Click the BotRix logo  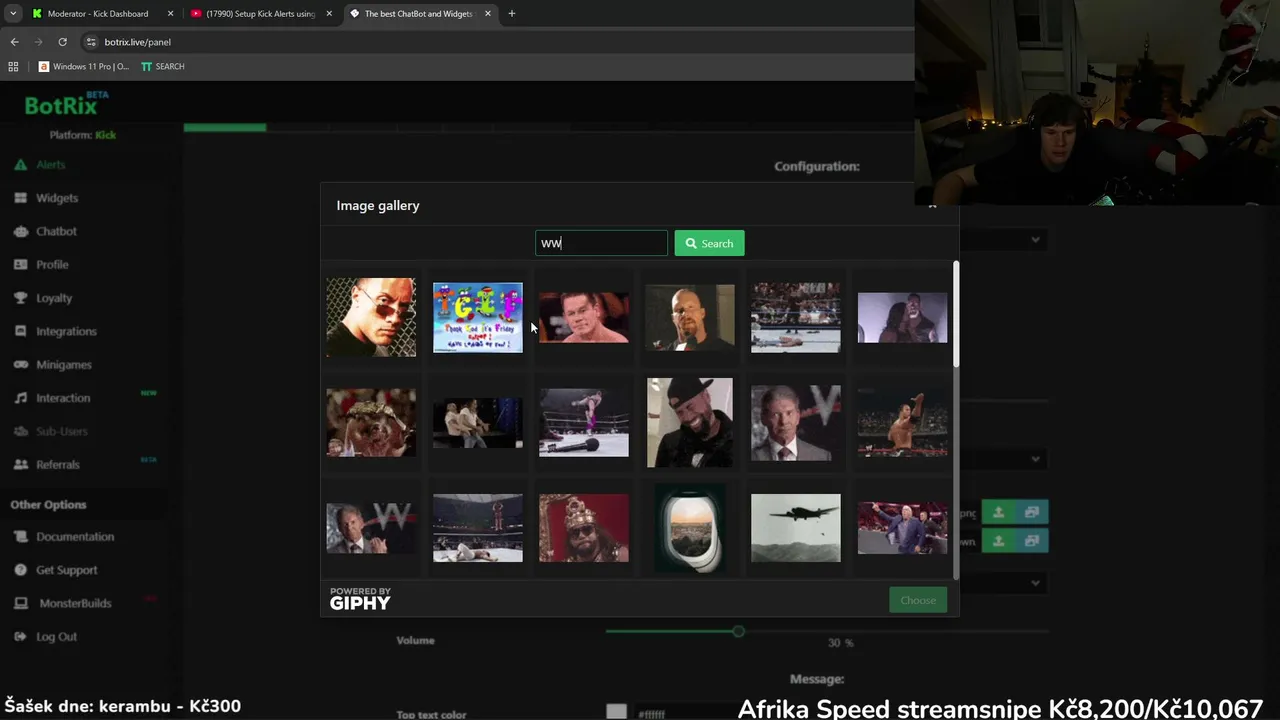tap(66, 104)
